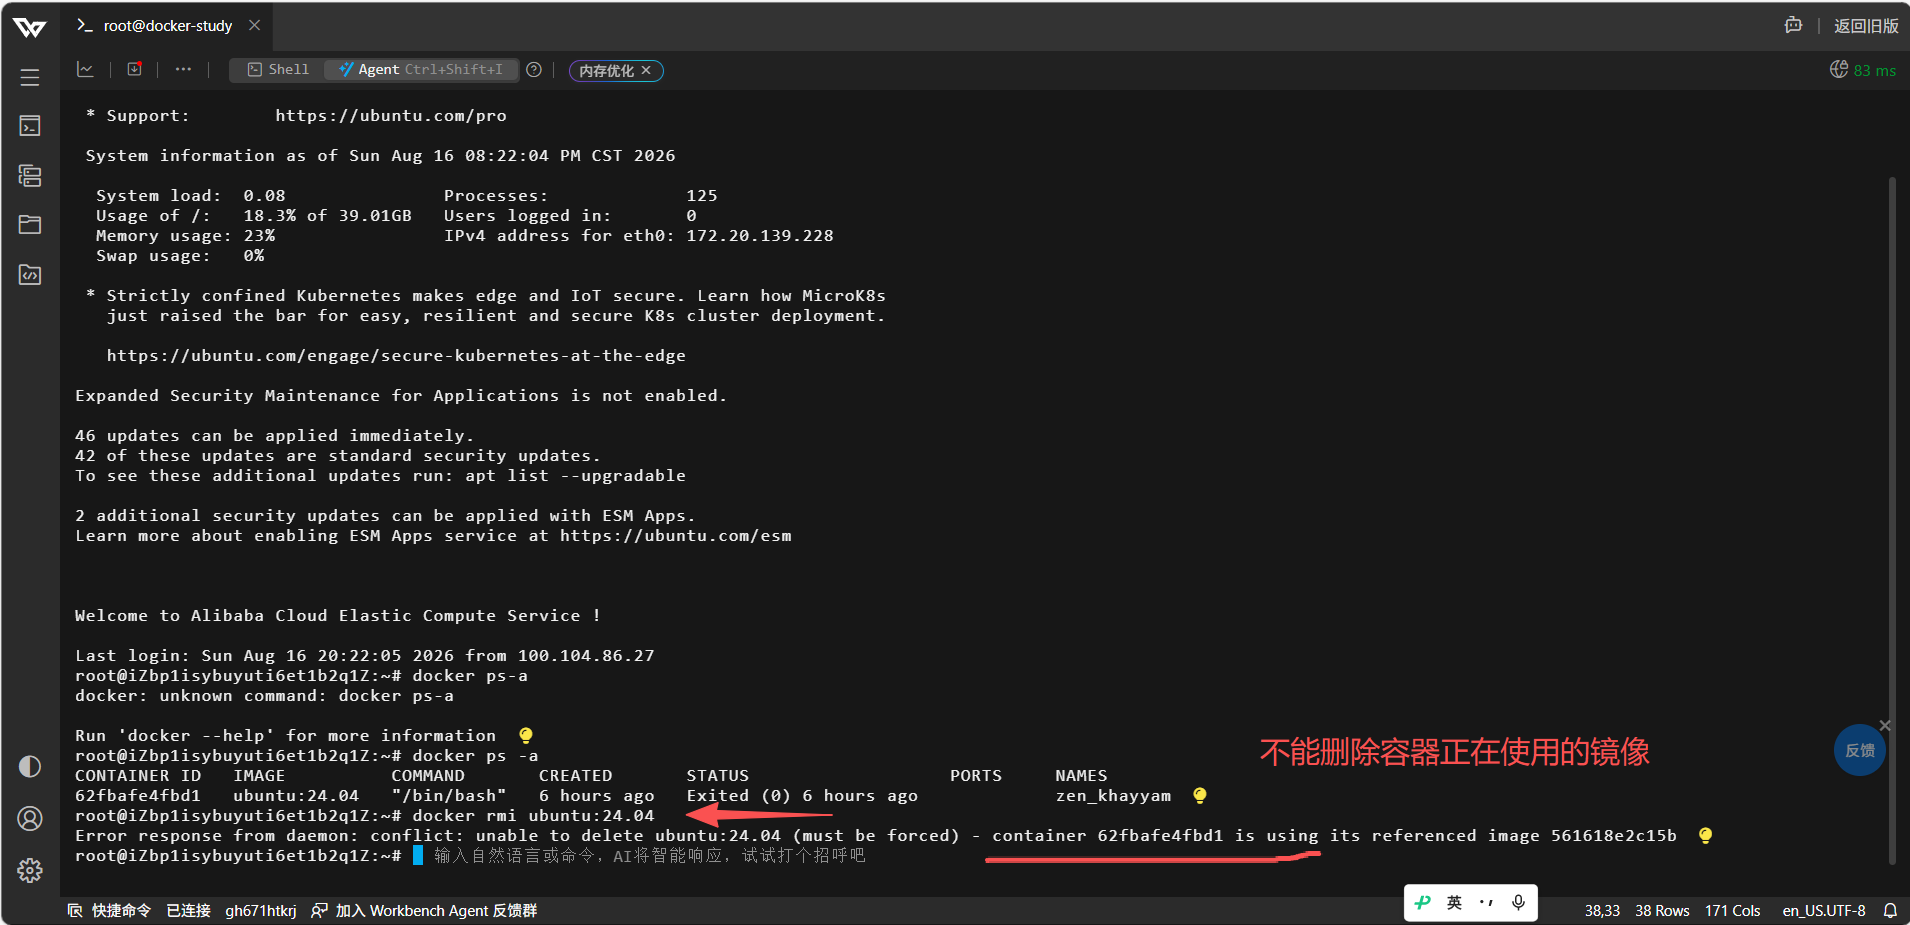Open the hamburger menu in the sidebar
Screen dimensions: 1910x925
point(30,77)
